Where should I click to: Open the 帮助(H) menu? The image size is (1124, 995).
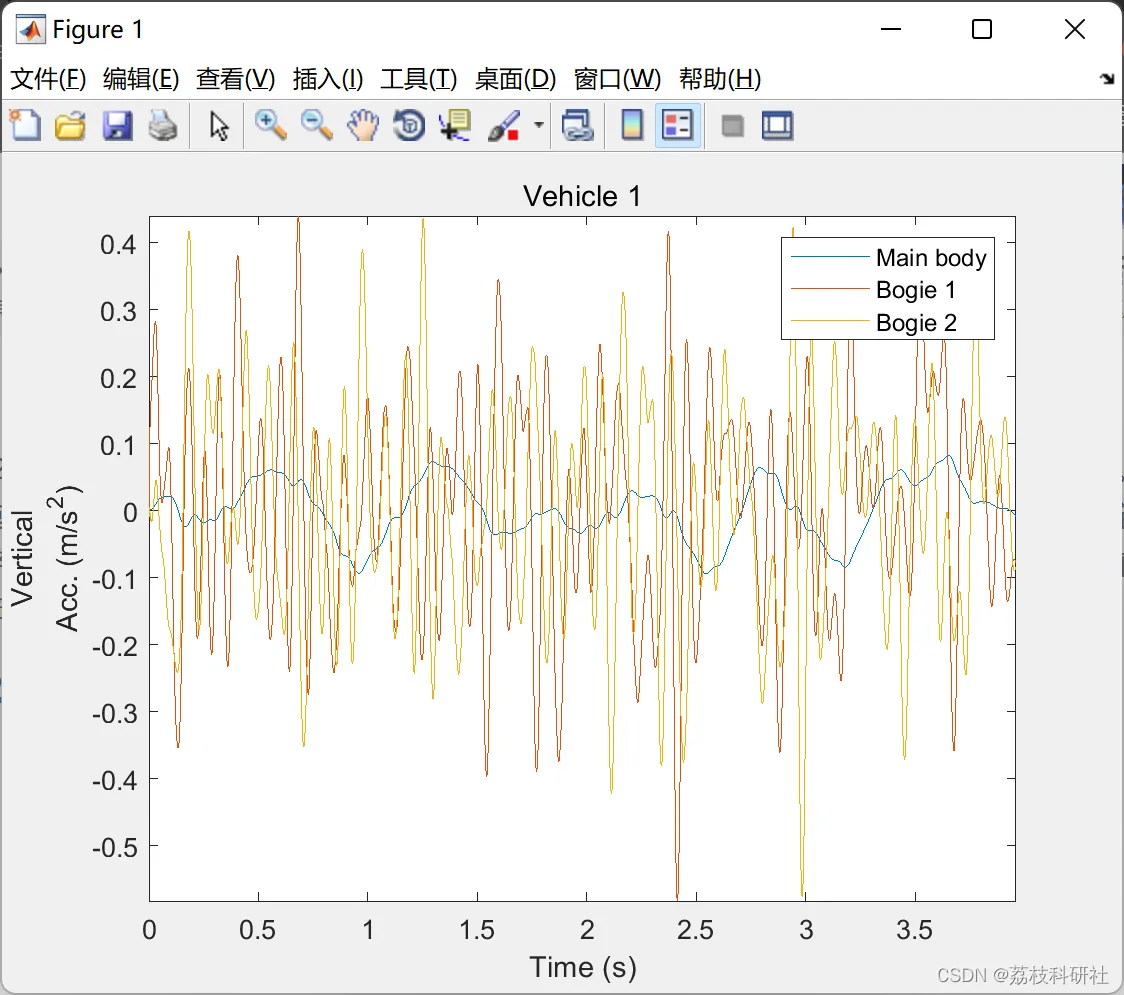[x=720, y=79]
